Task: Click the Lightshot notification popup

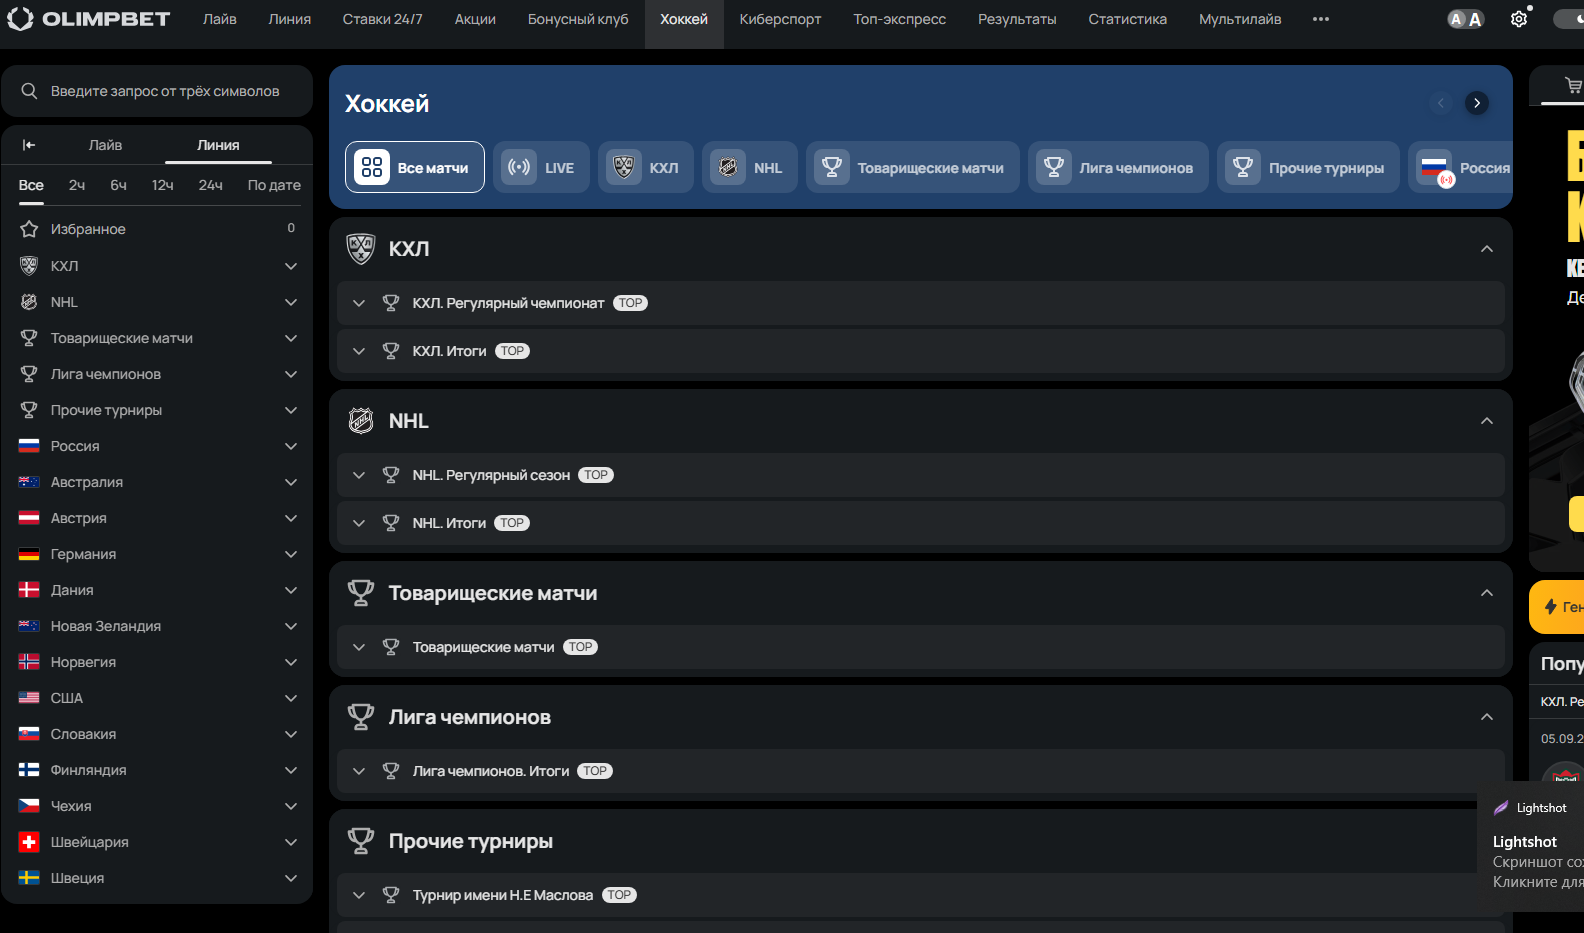Action: pos(1531,846)
